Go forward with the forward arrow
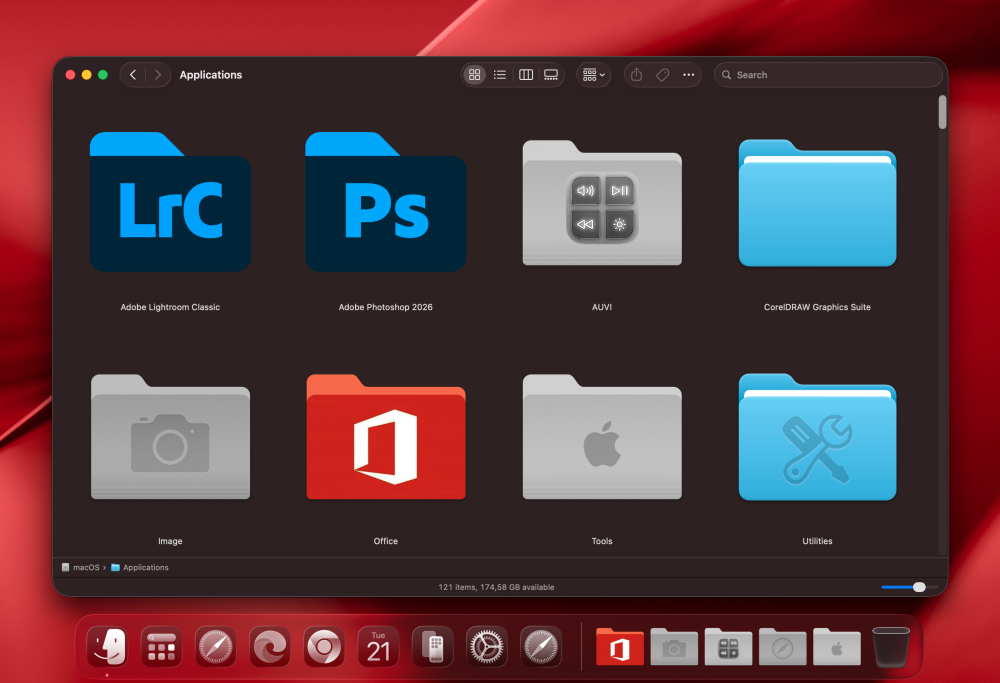The image size is (1000, 683). (x=158, y=75)
